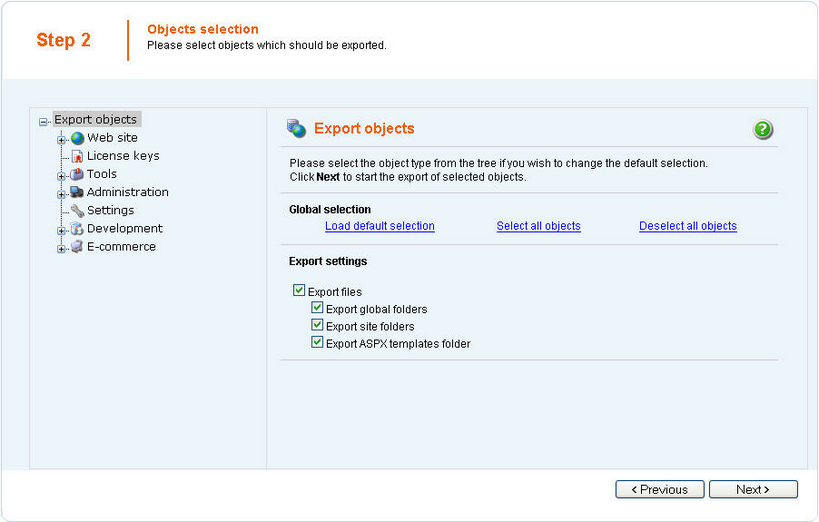Click the Export global folders label
The image size is (819, 522).
pos(377,309)
